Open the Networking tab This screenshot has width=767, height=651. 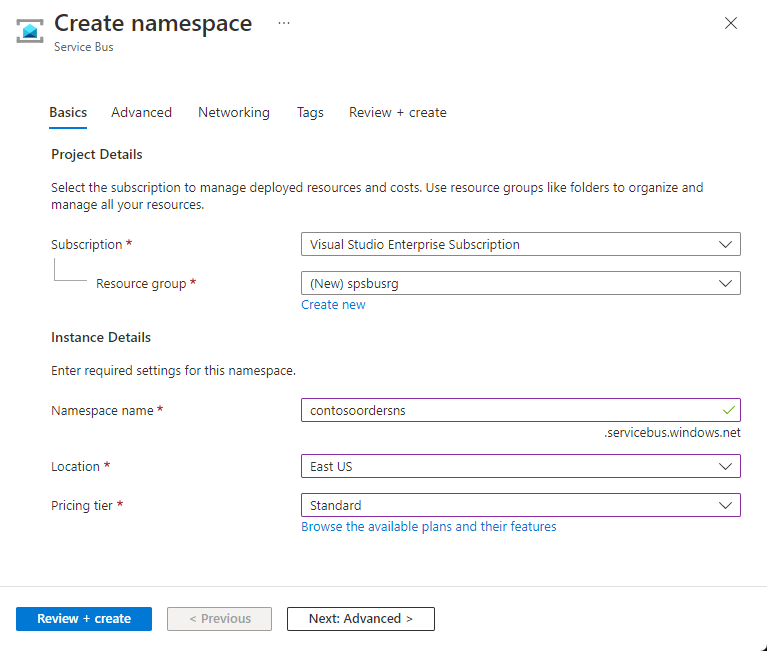234,112
